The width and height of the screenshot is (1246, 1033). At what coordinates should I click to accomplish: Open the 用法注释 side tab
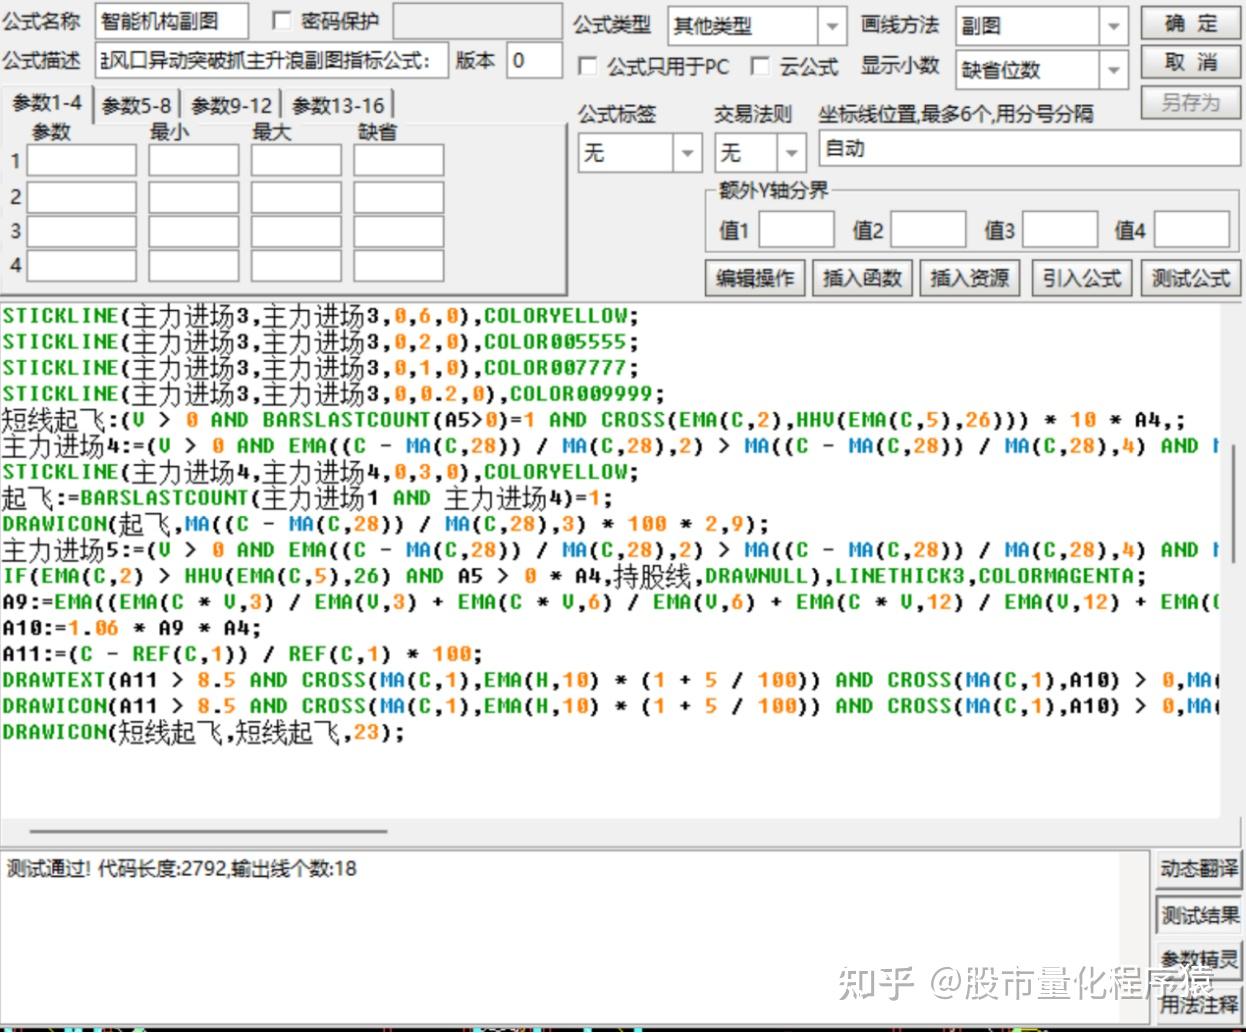click(1198, 1003)
